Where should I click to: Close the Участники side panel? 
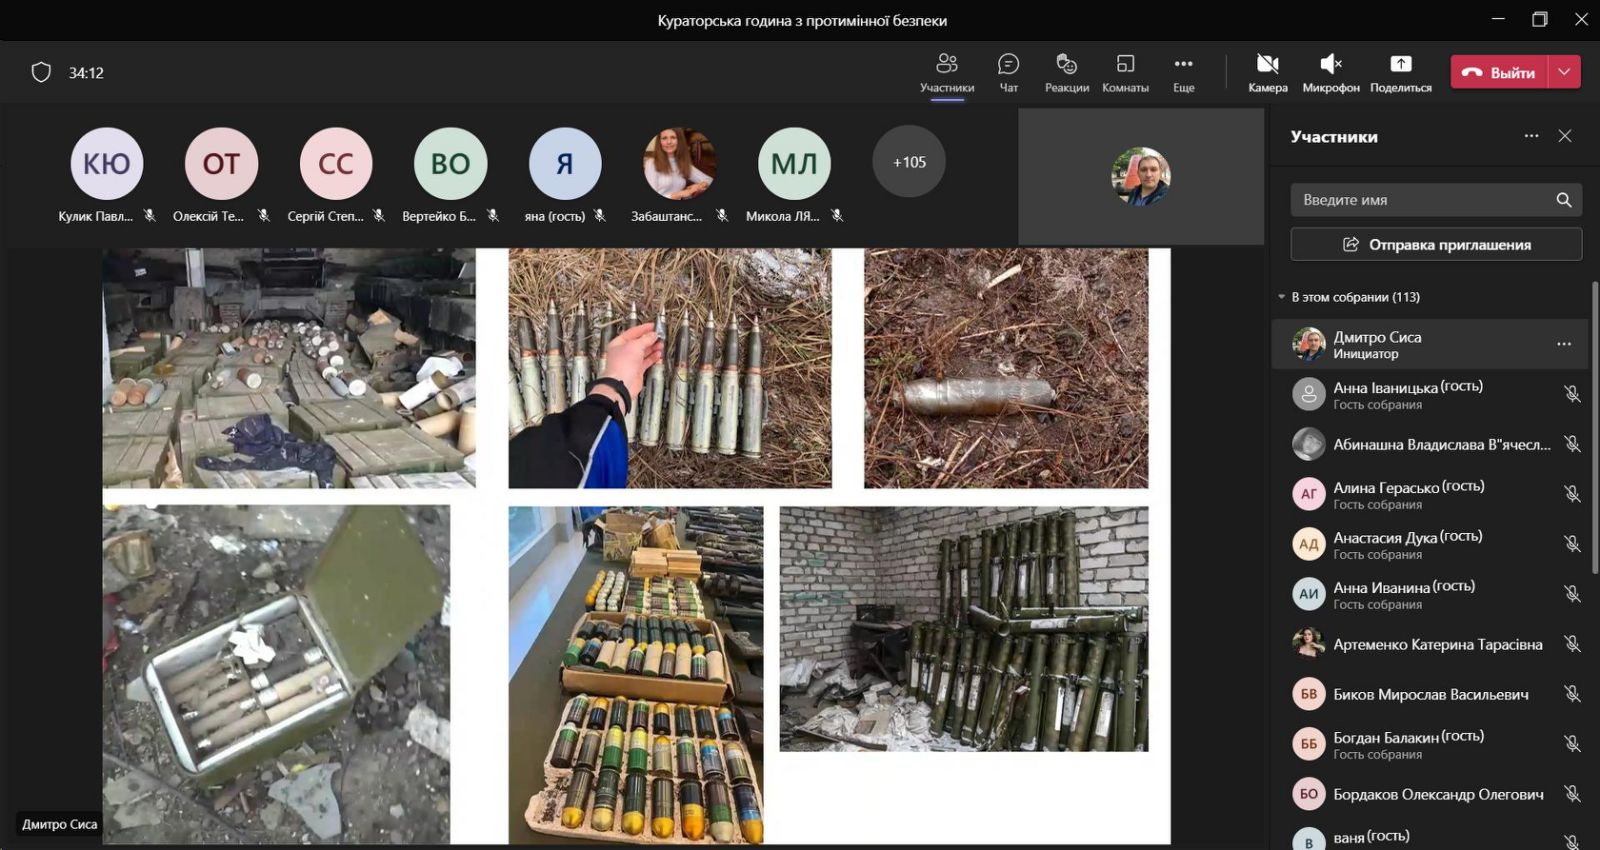(1565, 136)
